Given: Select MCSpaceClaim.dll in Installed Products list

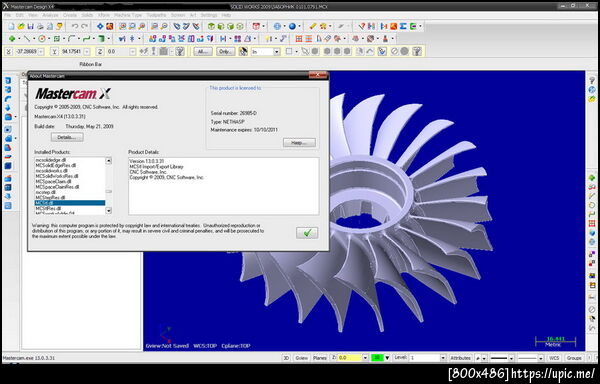Looking at the screenshot, I should click(x=53, y=181).
